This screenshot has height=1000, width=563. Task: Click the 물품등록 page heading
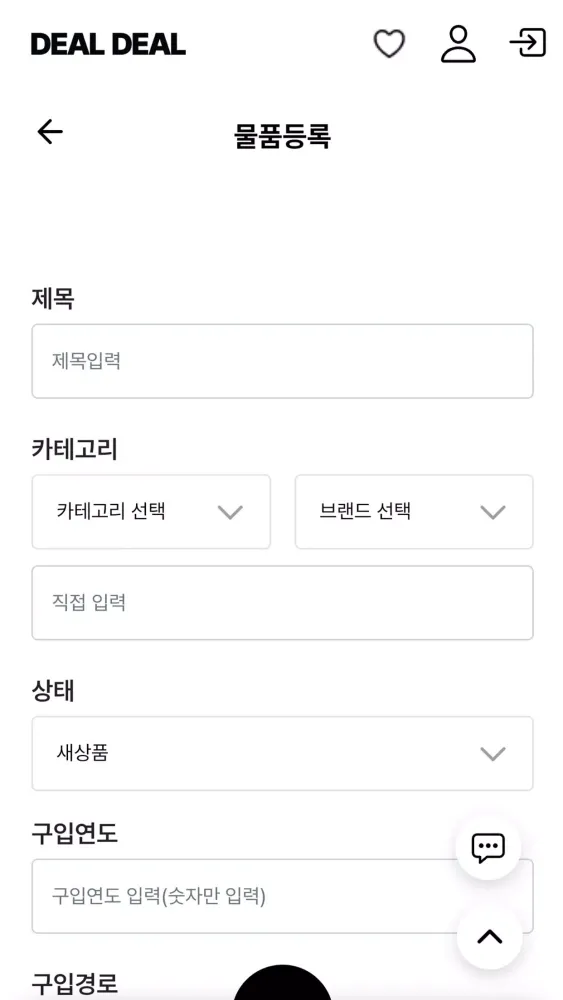(x=282, y=136)
